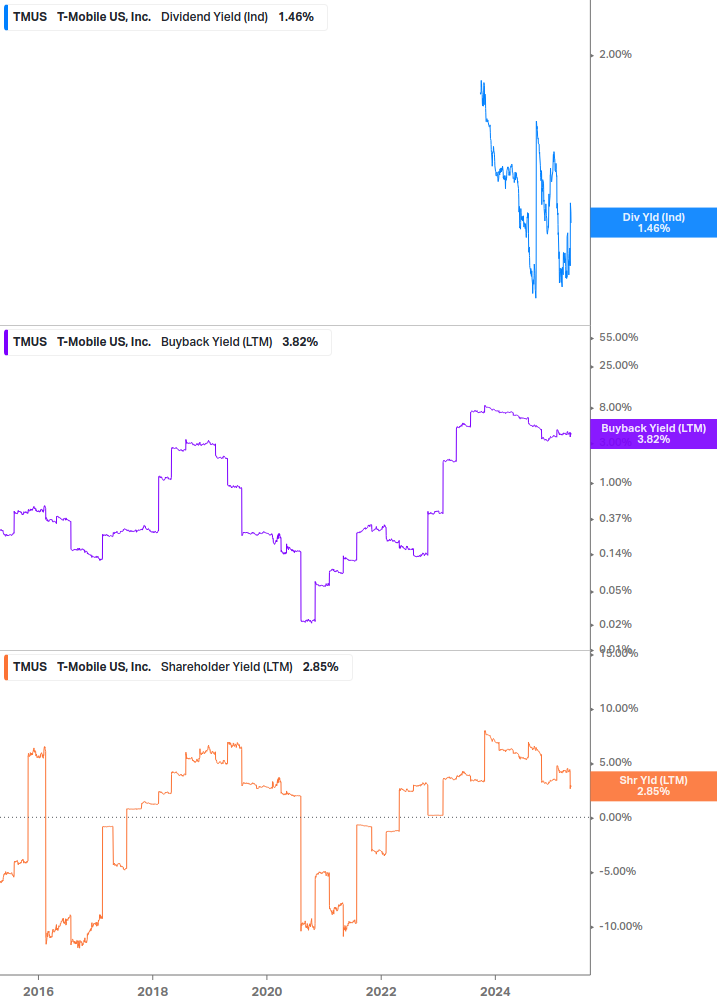Screen dimensions: 717x1005
Task: Click the blue color bar in Dividend Yield legend
Action: click(6, 17)
